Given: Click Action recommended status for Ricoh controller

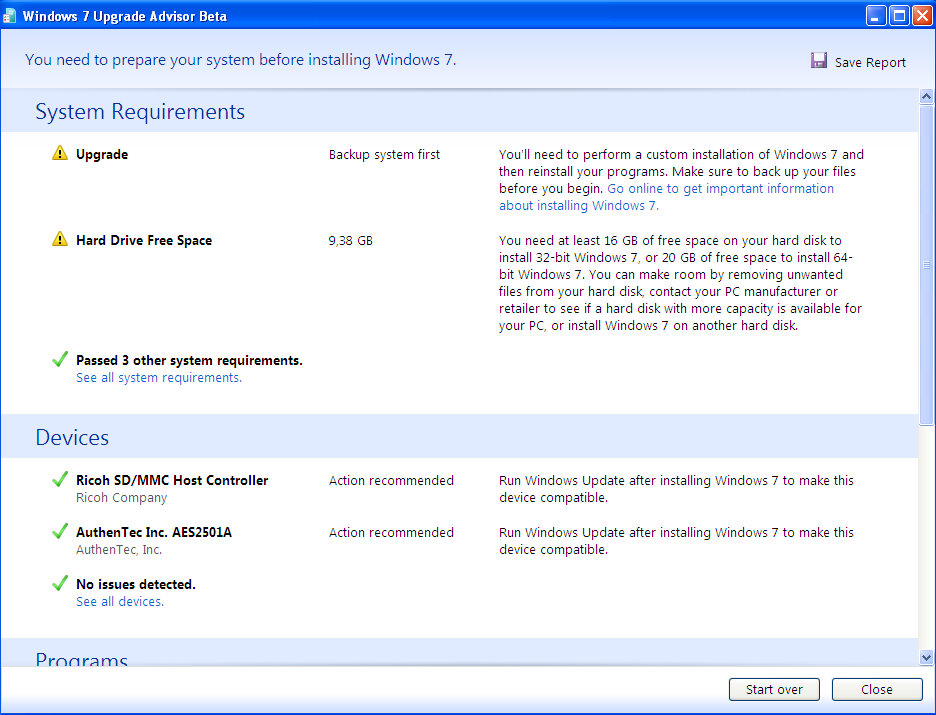Looking at the screenshot, I should (391, 480).
